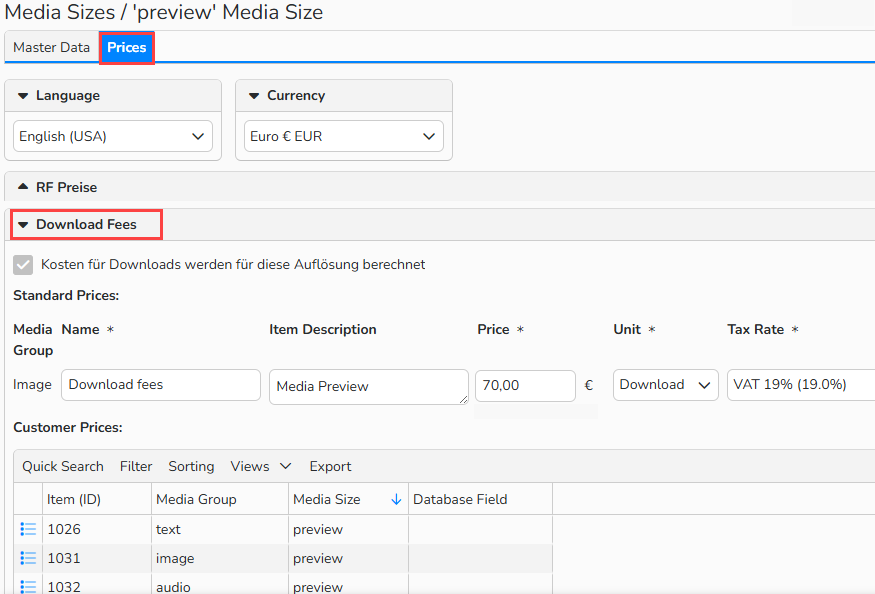Open the Views dropdown menu
875x594 pixels.
261,466
